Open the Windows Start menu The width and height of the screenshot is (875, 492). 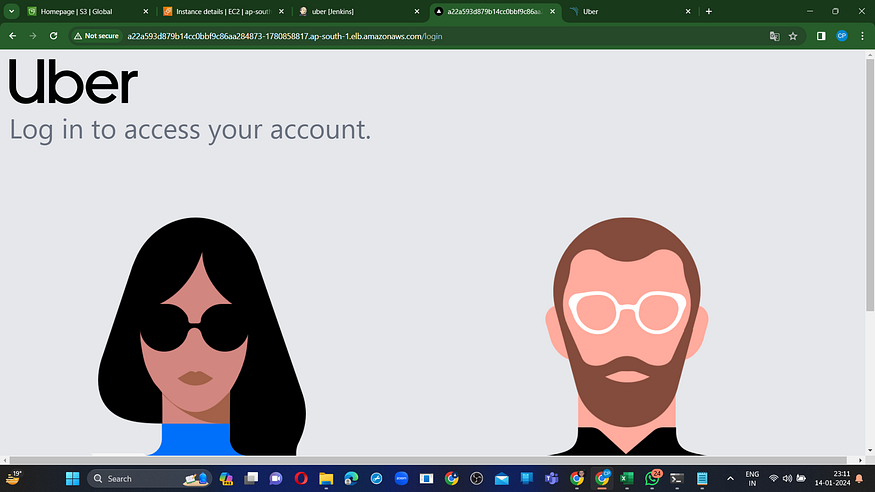(73, 479)
